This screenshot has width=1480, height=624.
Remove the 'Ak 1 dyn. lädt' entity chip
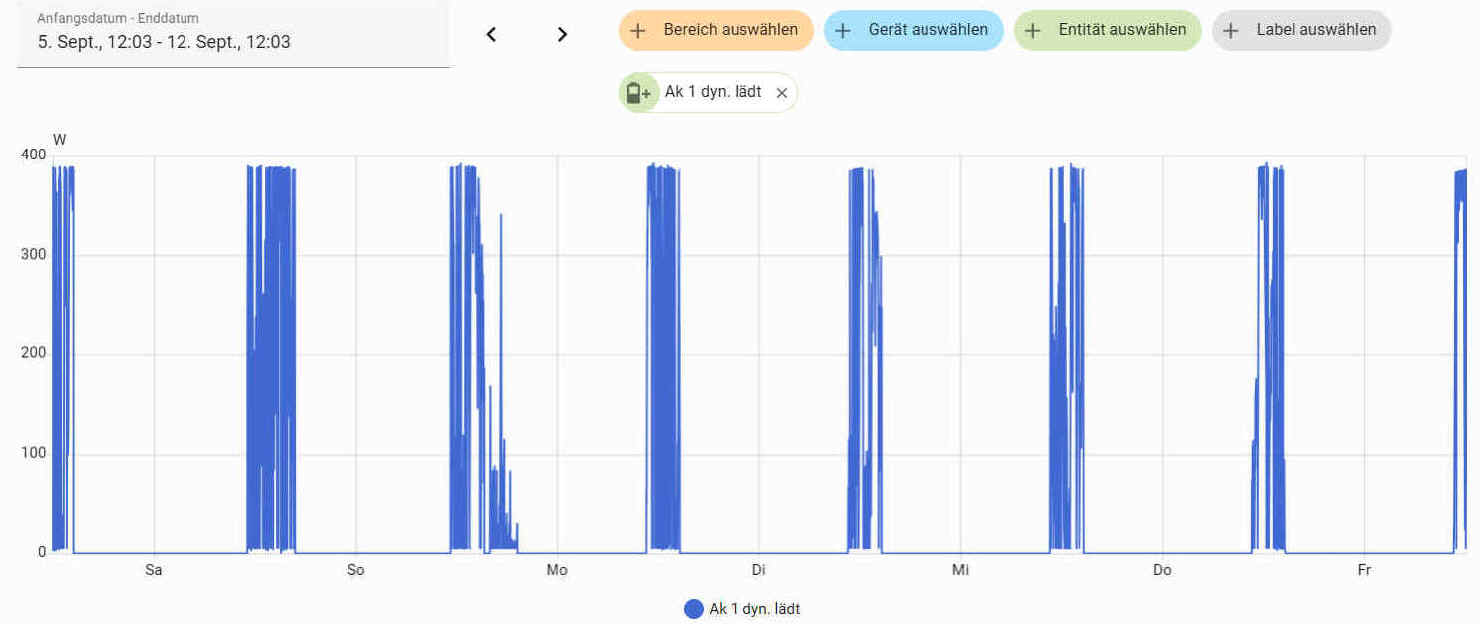point(782,93)
